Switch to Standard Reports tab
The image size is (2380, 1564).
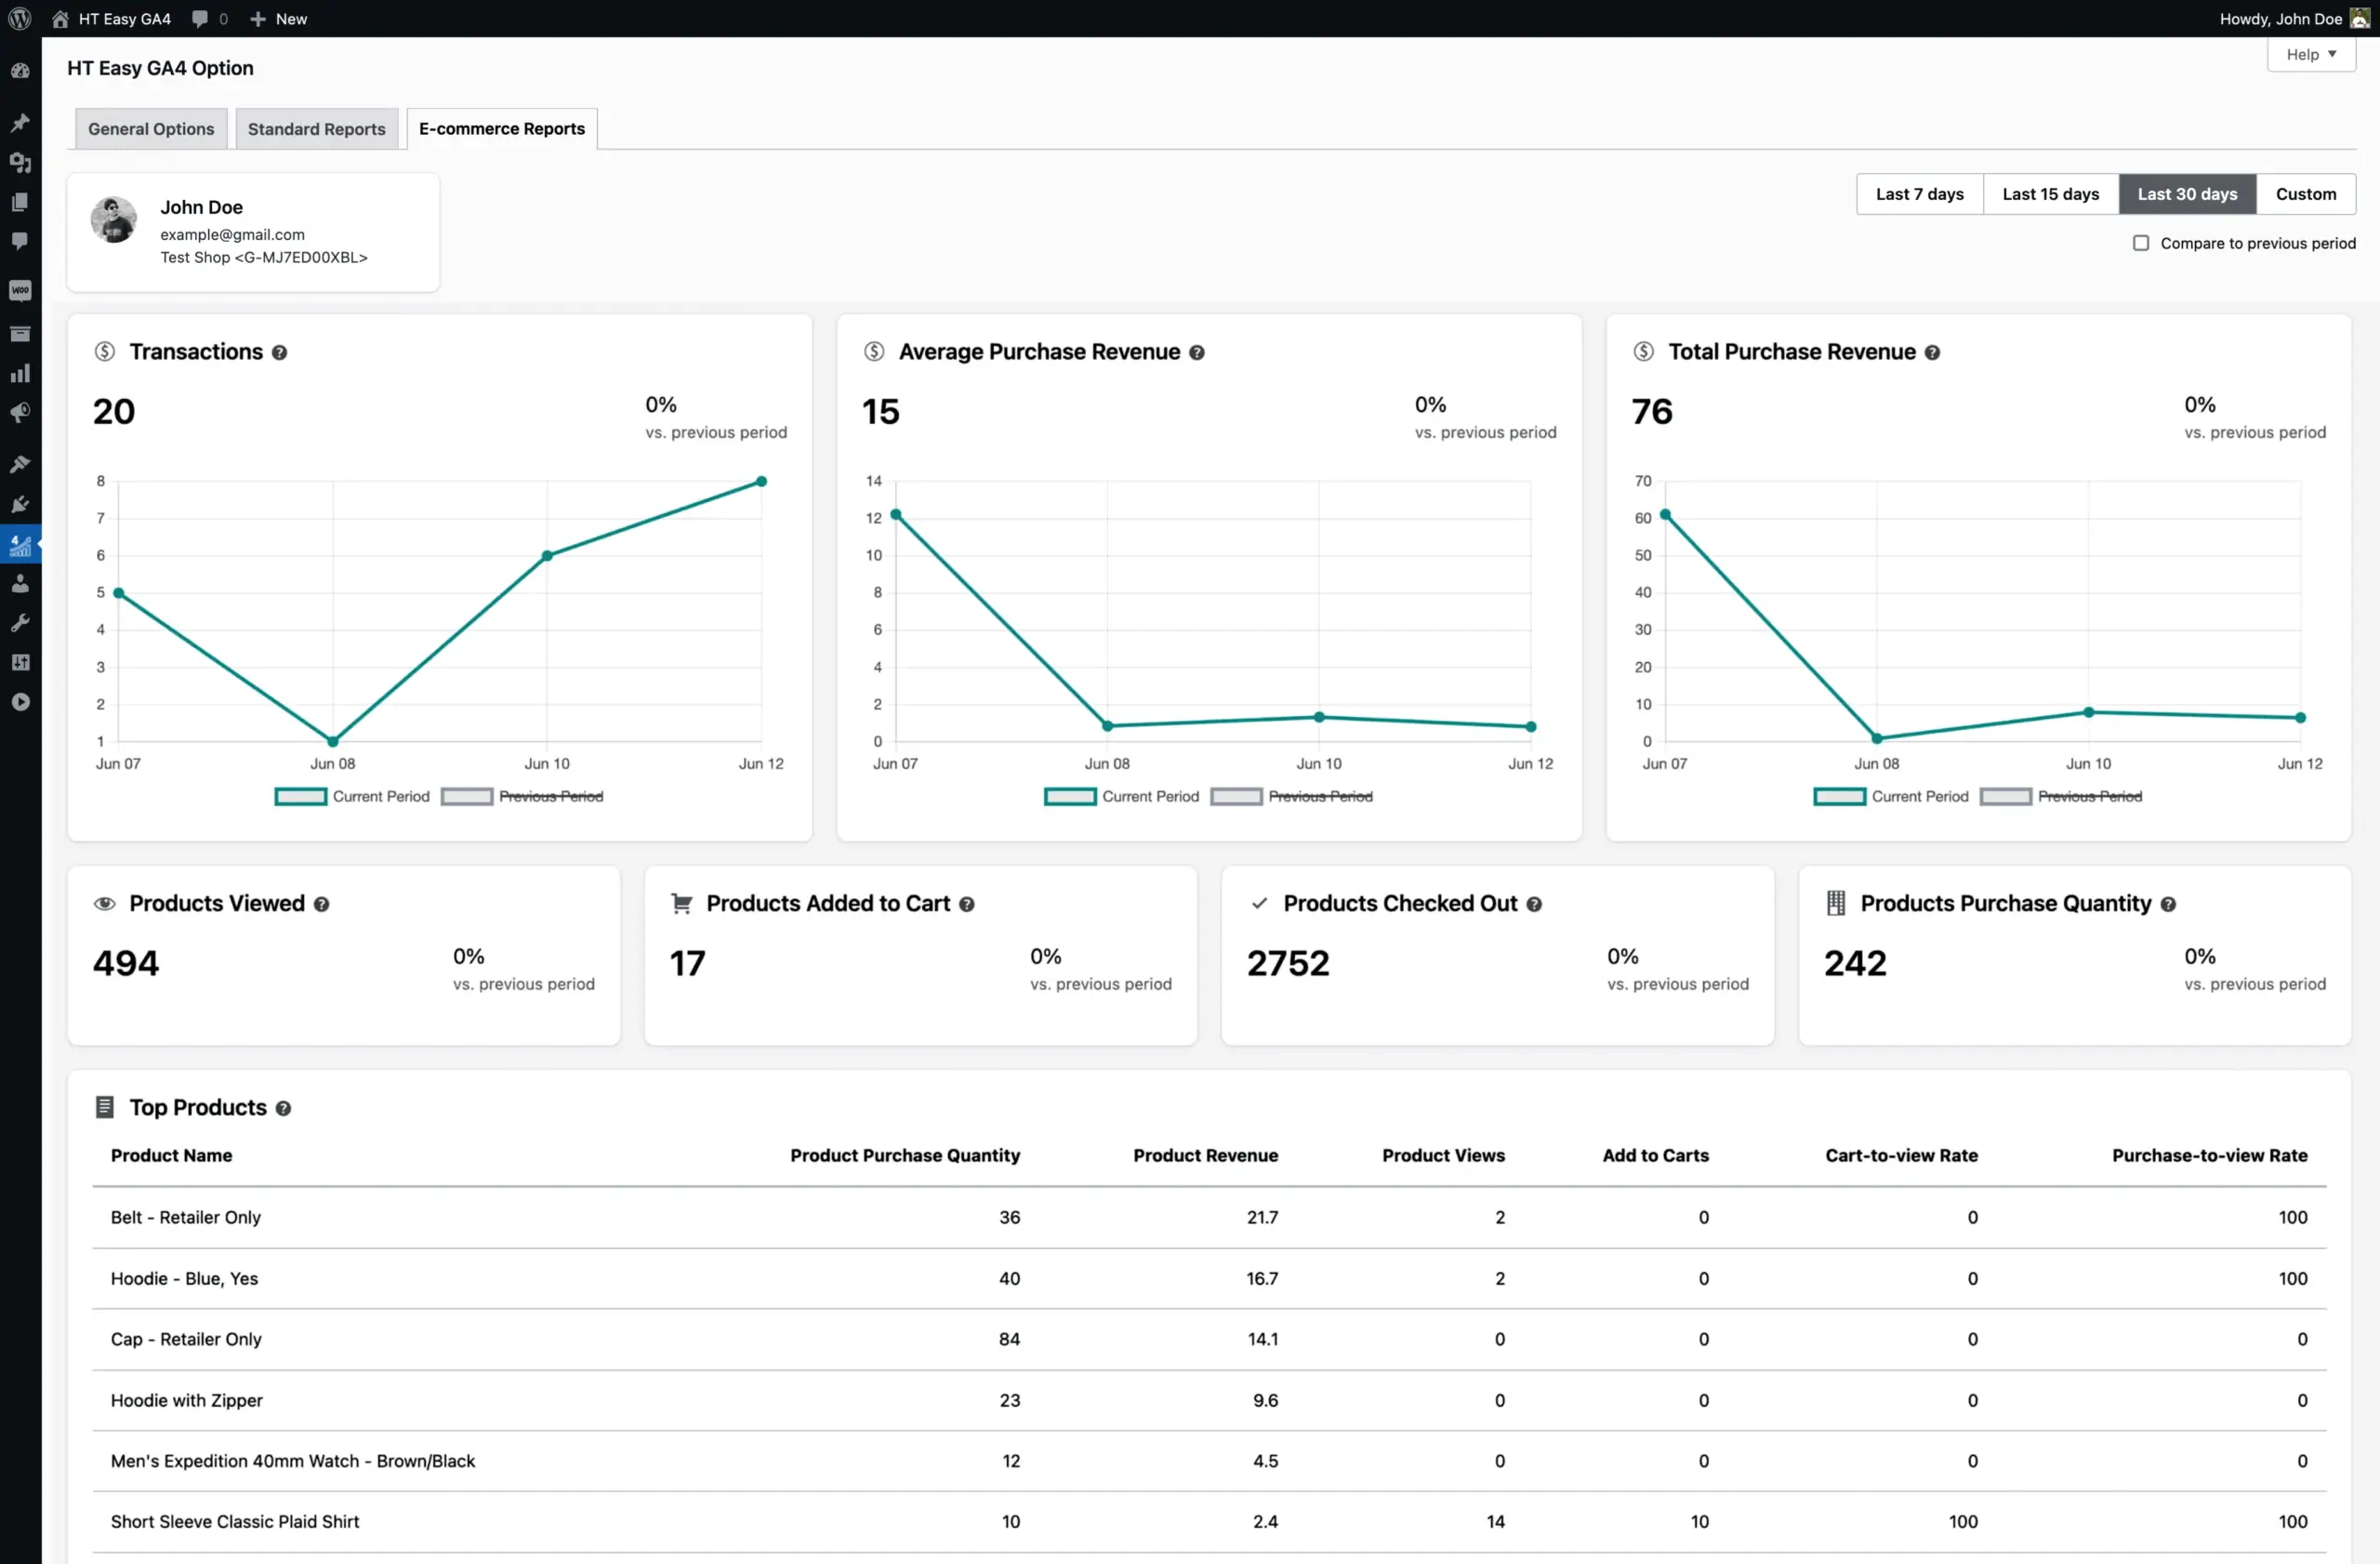(x=316, y=127)
